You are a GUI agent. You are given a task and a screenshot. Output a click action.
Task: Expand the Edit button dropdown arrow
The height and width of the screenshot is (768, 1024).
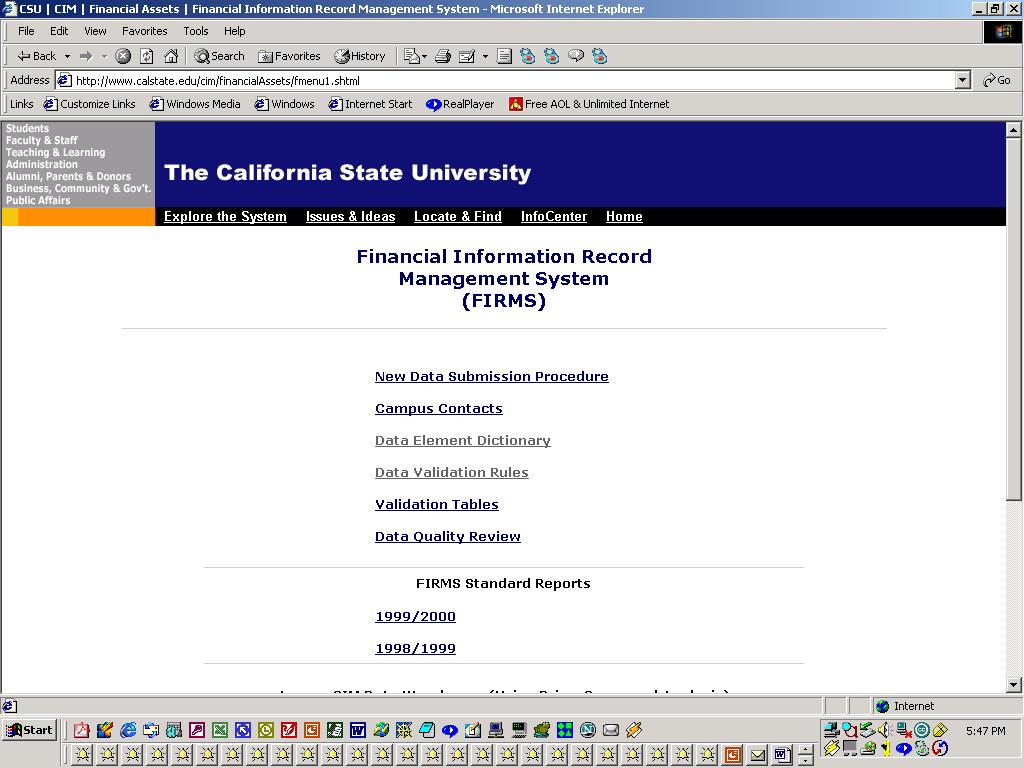[485, 56]
